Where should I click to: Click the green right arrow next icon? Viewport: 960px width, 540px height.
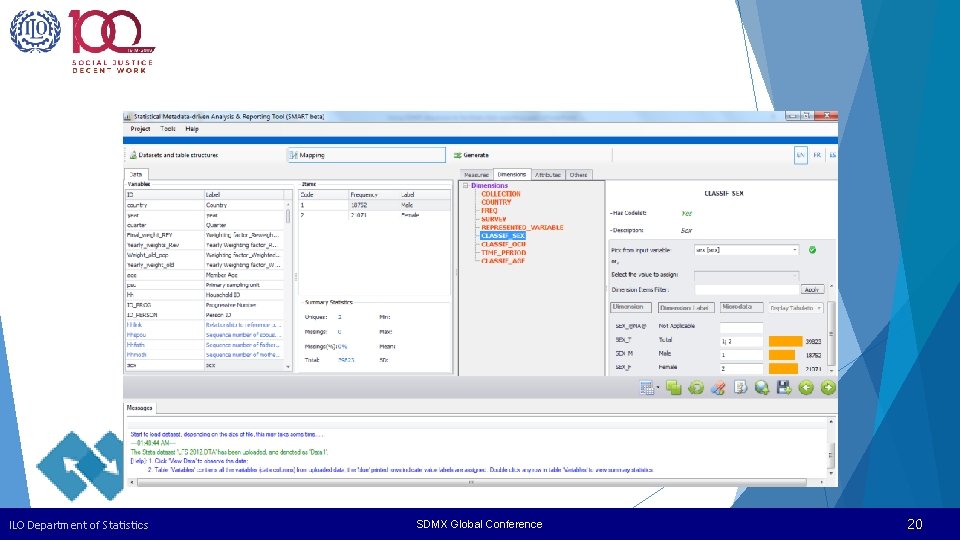point(828,388)
